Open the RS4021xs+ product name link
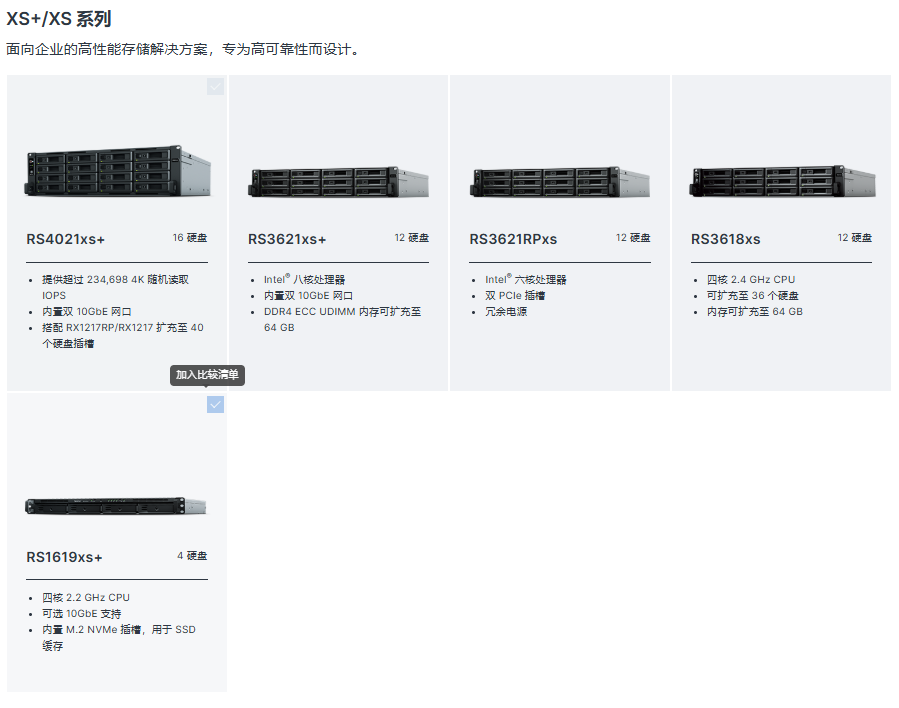 pyautogui.click(x=66, y=239)
